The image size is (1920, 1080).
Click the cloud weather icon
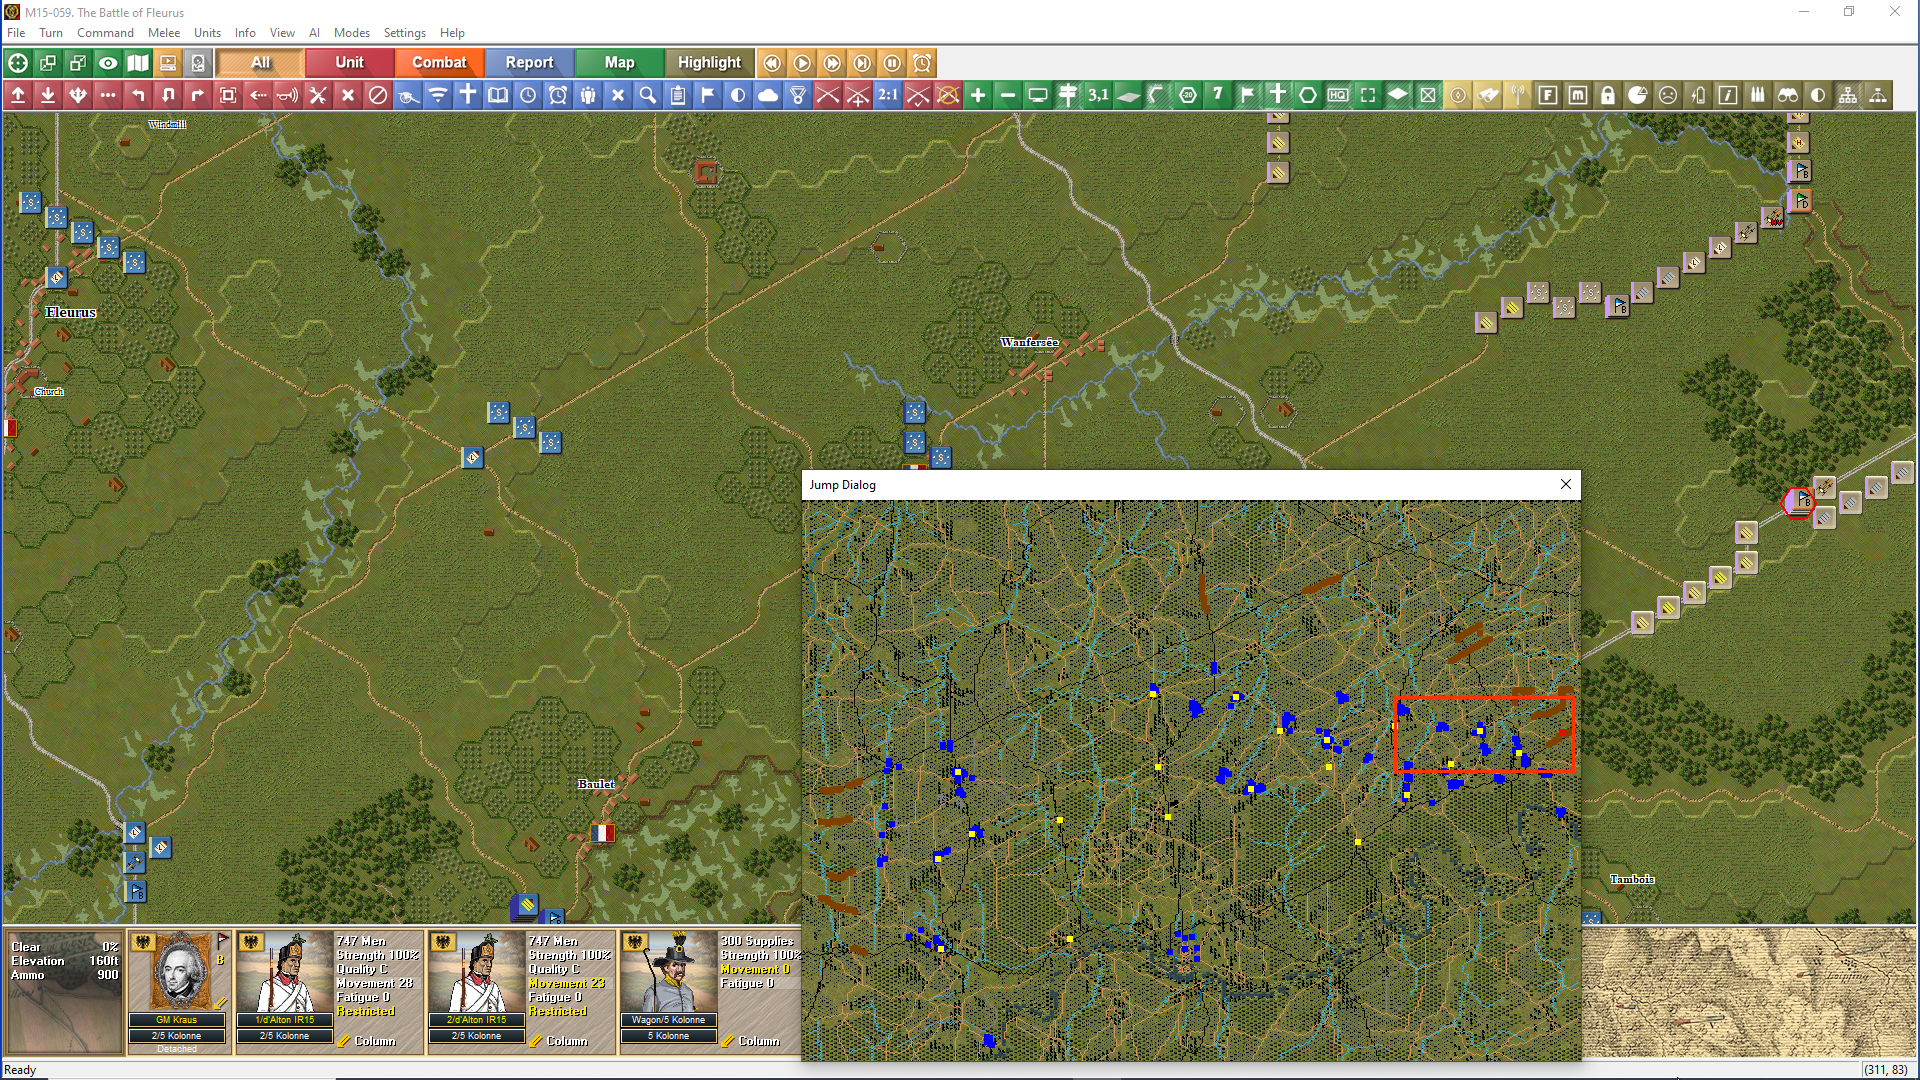pos(768,95)
